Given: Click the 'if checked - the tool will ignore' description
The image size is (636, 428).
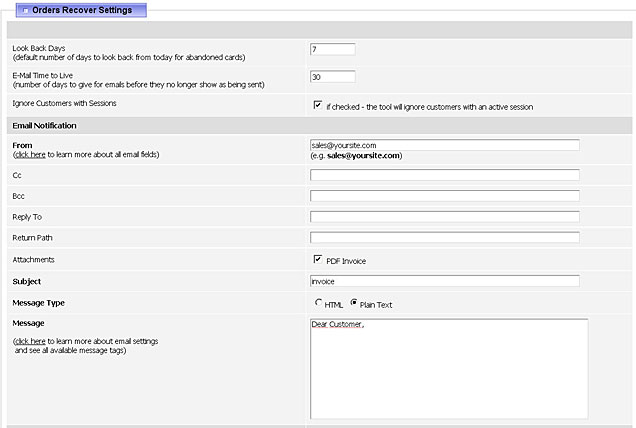Looking at the screenshot, I should [430, 107].
